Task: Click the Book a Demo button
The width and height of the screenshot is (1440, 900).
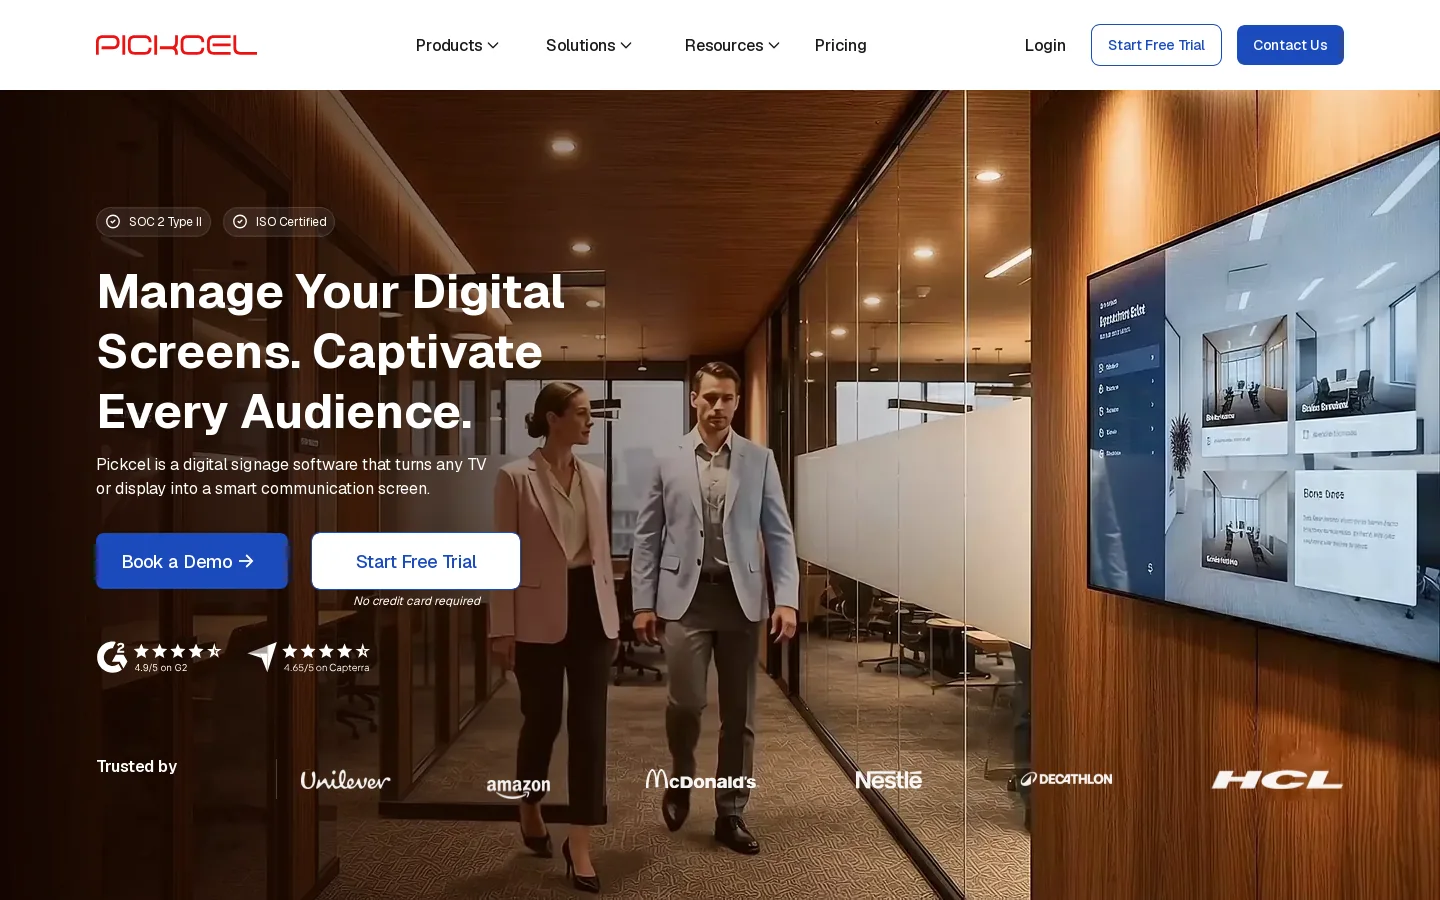Action: click(192, 561)
